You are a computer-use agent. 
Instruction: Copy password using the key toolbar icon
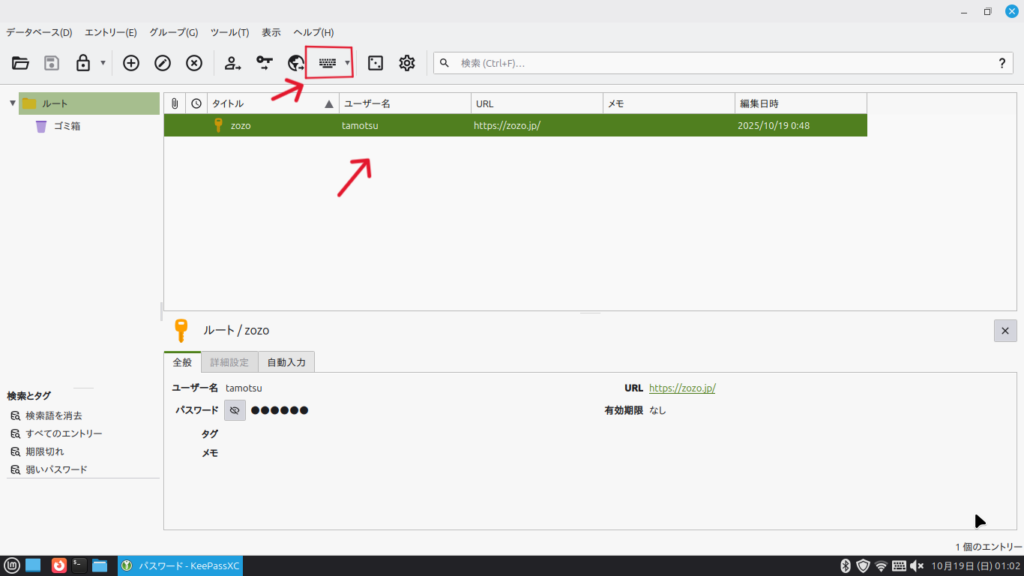pos(264,63)
